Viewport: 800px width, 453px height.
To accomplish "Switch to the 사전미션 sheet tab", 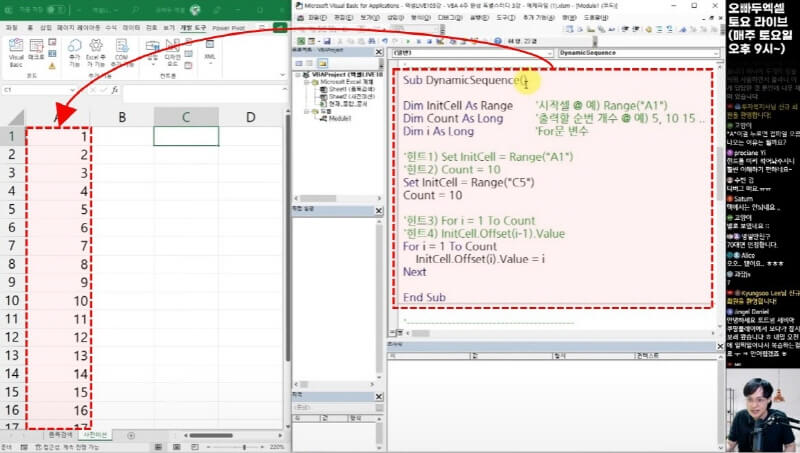I will pyautogui.click(x=95, y=435).
